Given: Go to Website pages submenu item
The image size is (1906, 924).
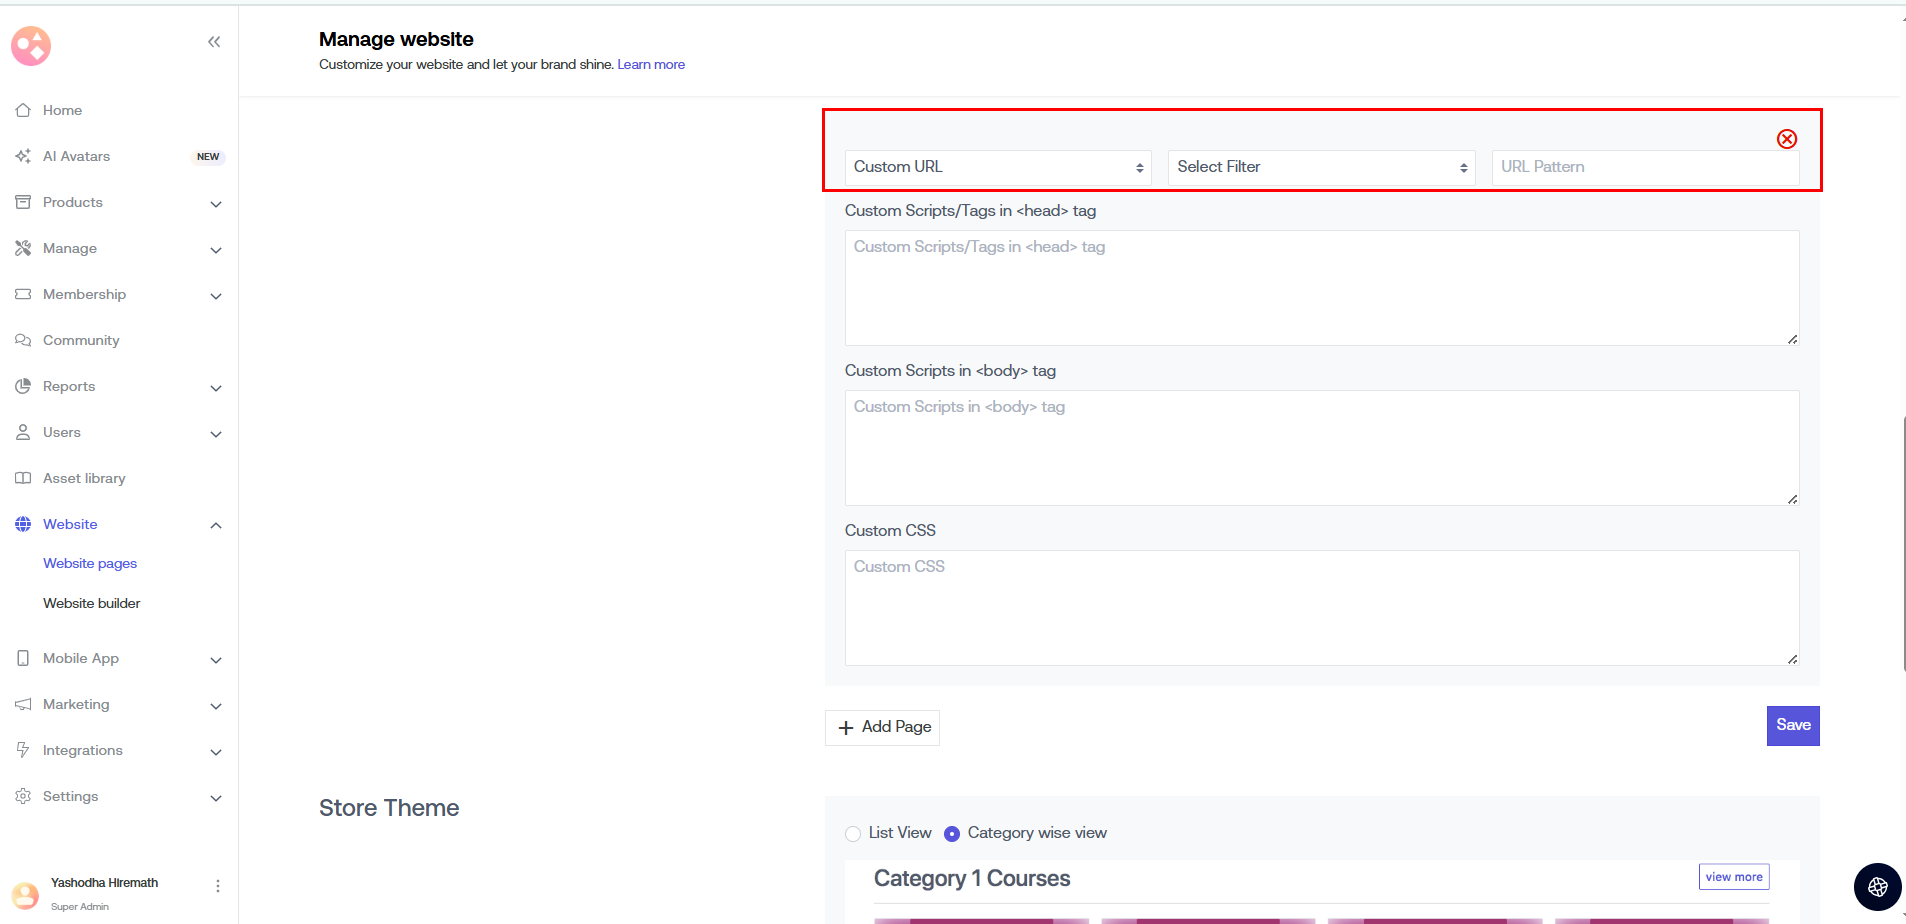Looking at the screenshot, I should [90, 564].
